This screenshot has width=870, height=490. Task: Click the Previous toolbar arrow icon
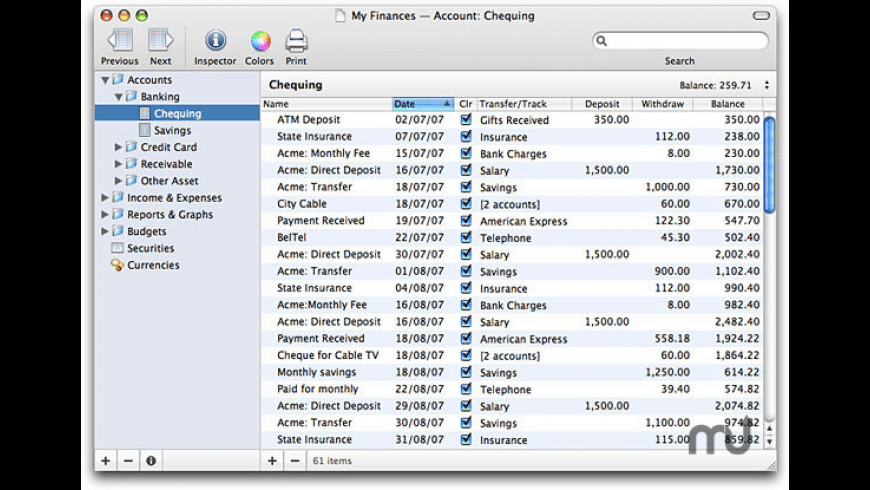120,41
